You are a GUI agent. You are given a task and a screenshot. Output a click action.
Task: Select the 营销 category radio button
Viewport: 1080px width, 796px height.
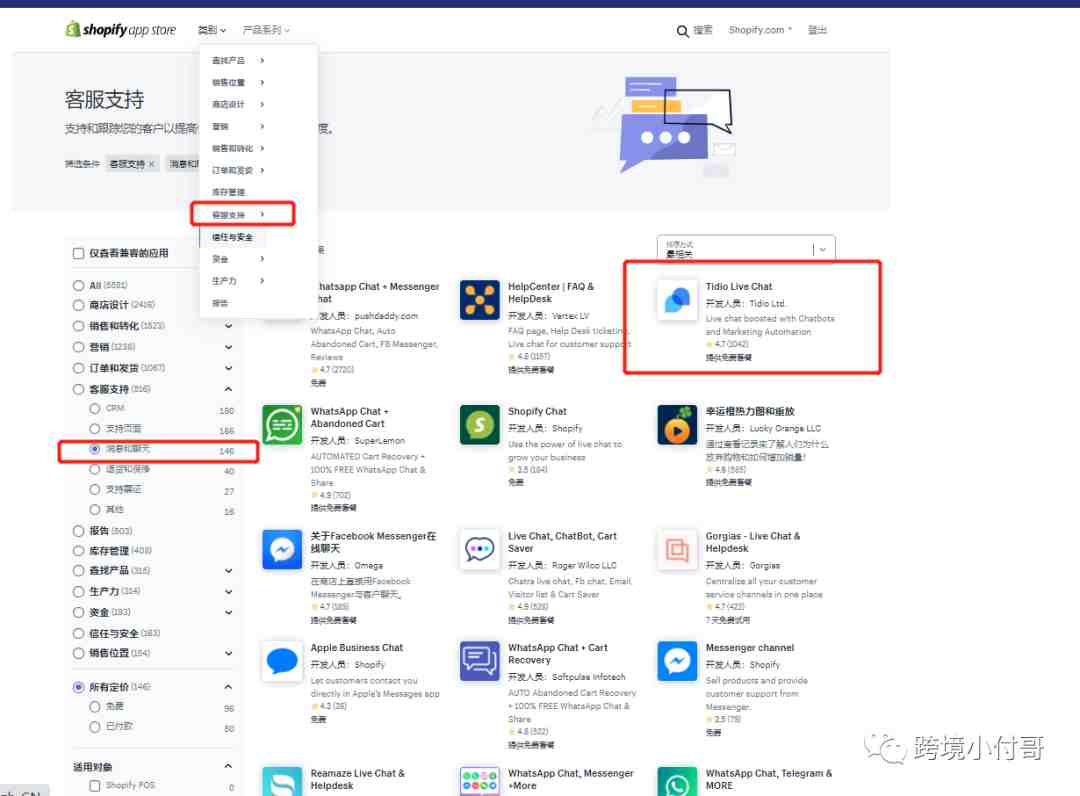point(79,347)
